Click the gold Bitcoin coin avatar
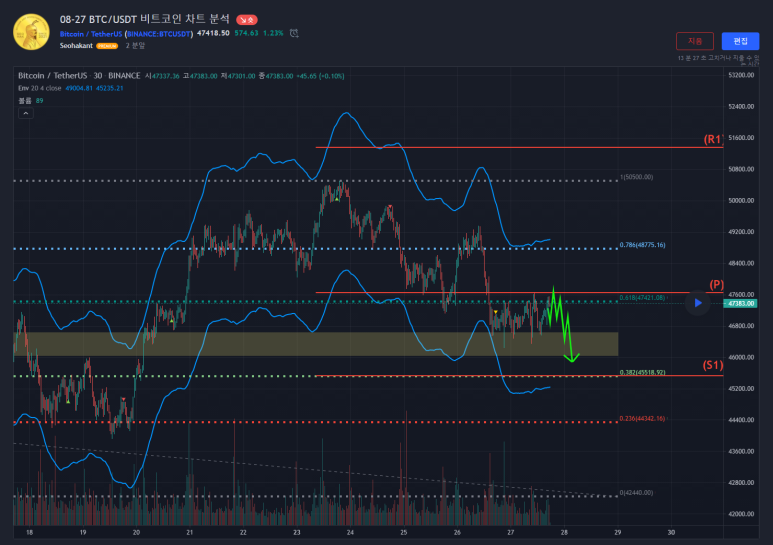 [32, 31]
